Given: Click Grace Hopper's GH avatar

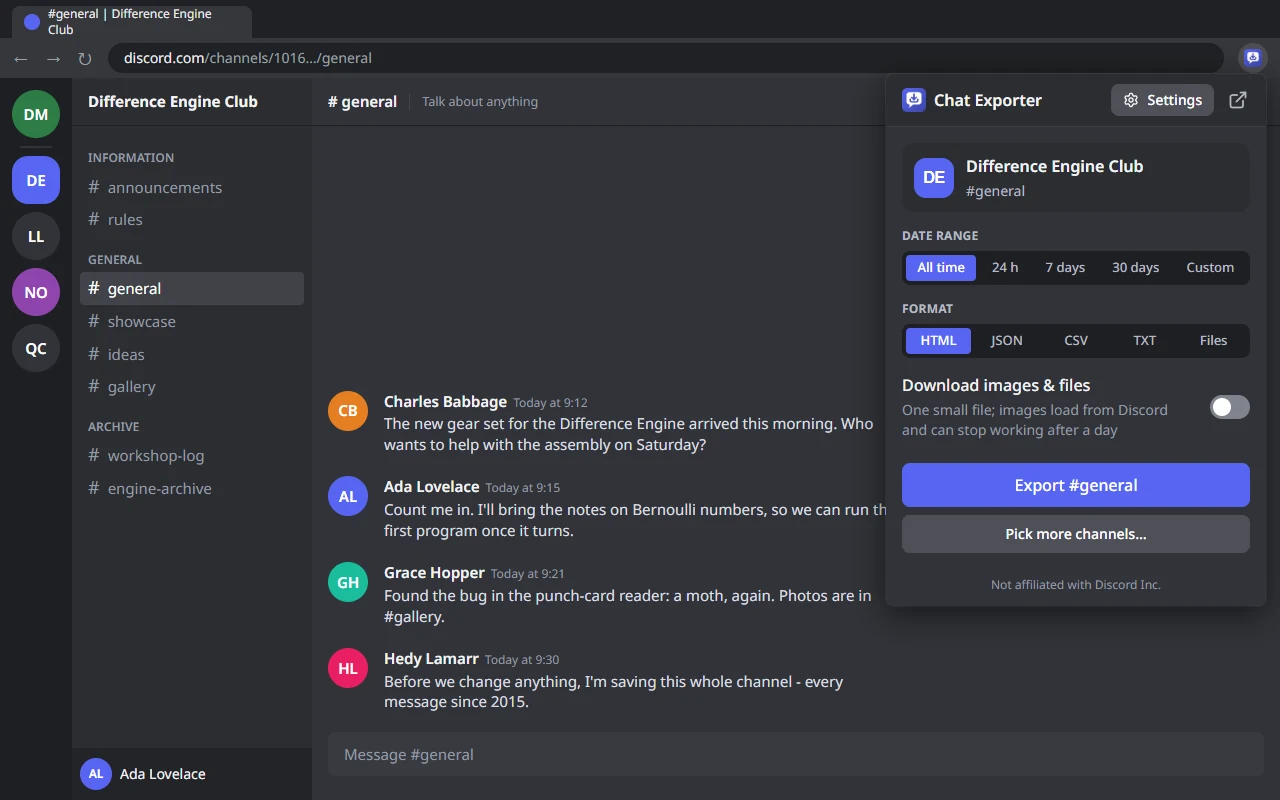Looking at the screenshot, I should coord(348,582).
